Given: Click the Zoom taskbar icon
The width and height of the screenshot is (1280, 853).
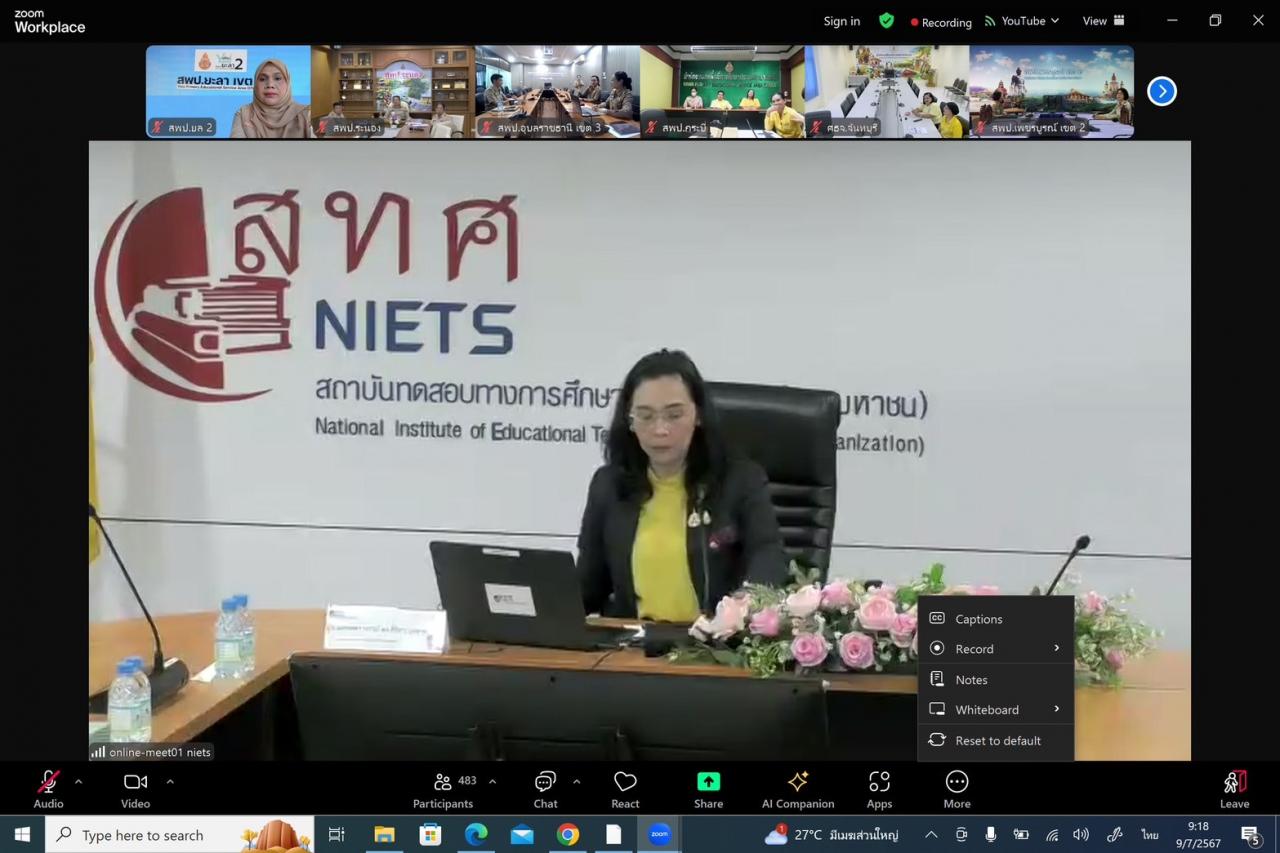Looking at the screenshot, I should [659, 834].
